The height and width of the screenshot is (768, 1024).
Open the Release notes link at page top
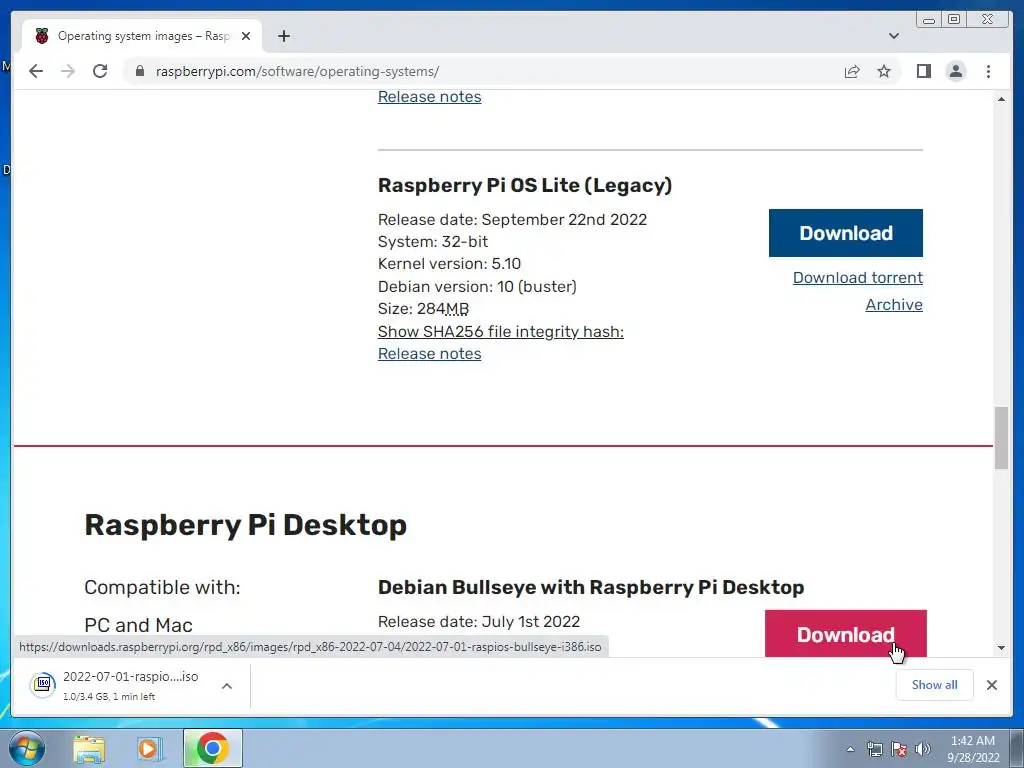click(x=430, y=97)
